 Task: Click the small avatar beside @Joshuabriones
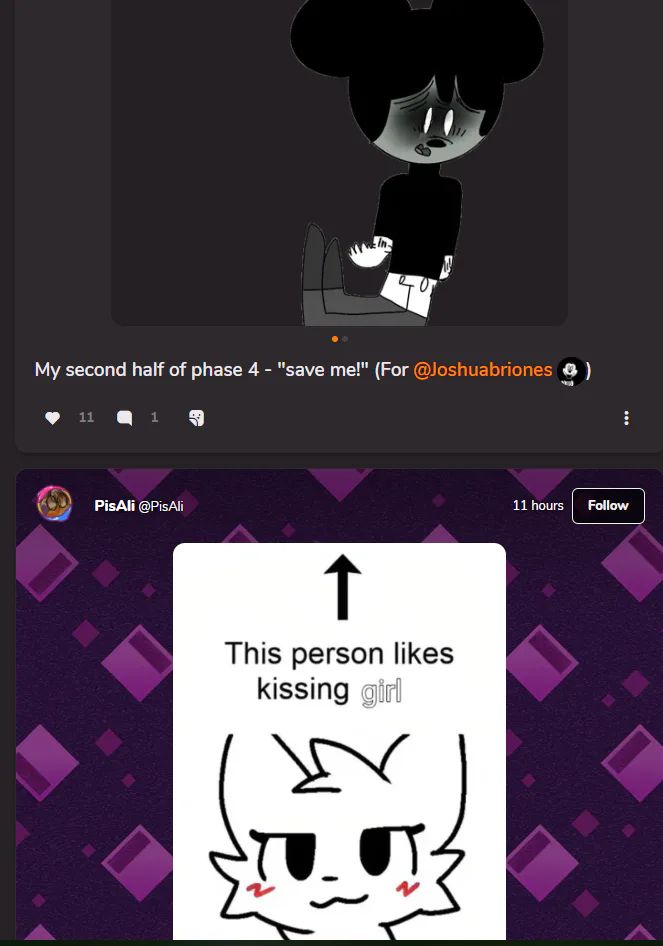coord(570,371)
